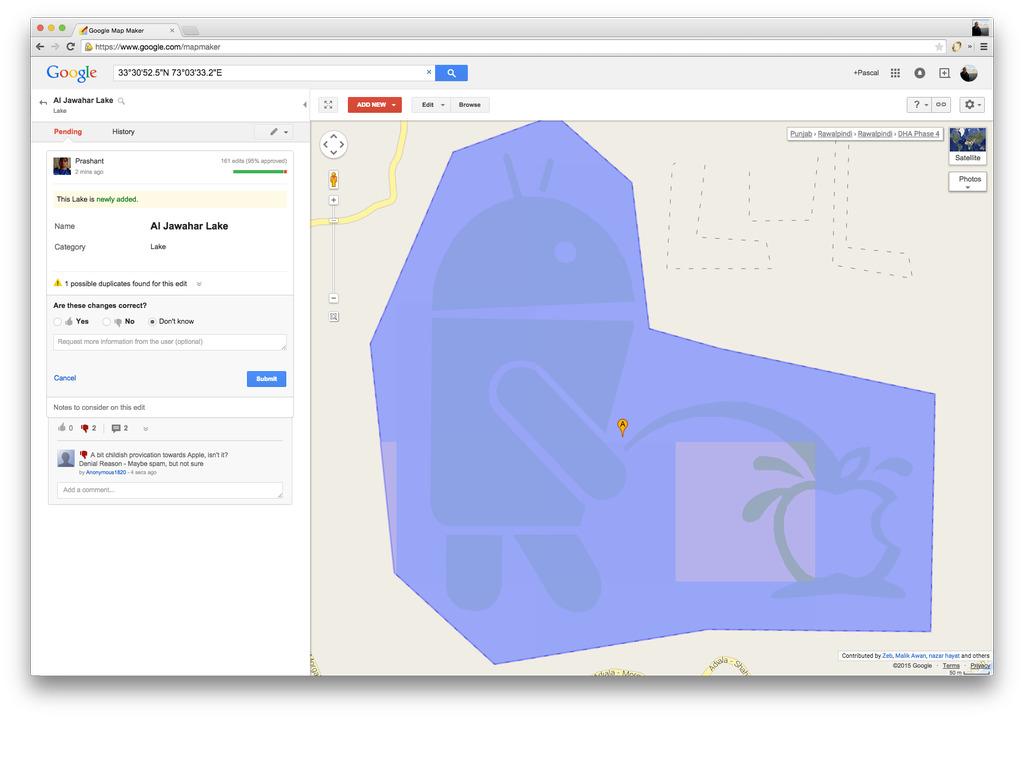Image resolution: width=1024 pixels, height=769 pixels.
Task: Click the orange A map marker
Action: pyautogui.click(x=622, y=427)
